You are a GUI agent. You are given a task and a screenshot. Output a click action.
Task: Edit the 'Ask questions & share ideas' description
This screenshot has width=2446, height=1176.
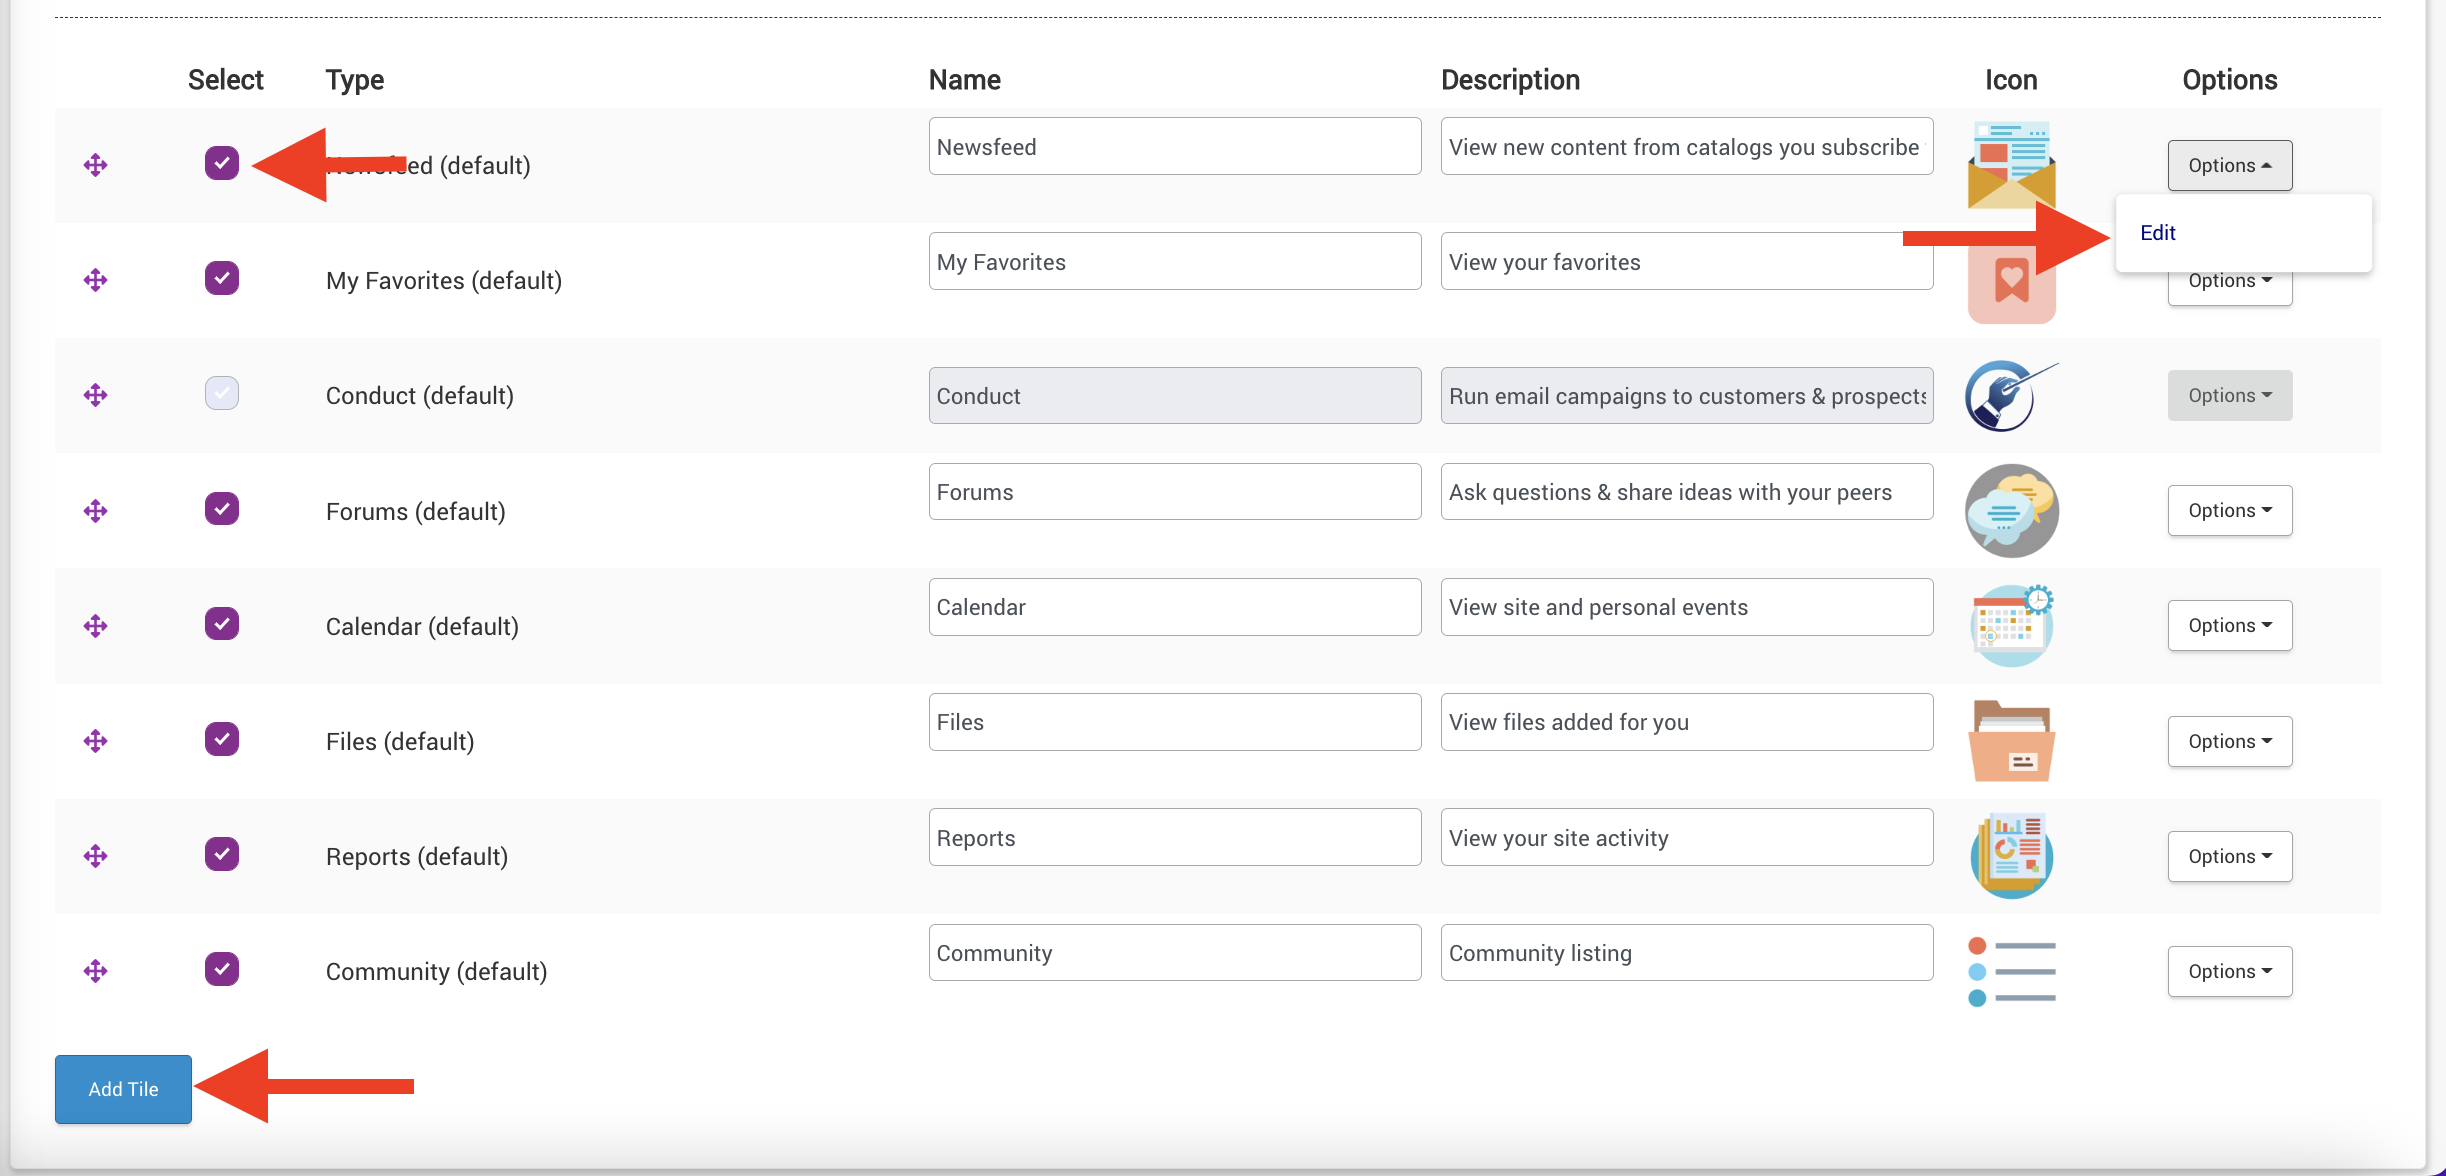[x=1687, y=491]
